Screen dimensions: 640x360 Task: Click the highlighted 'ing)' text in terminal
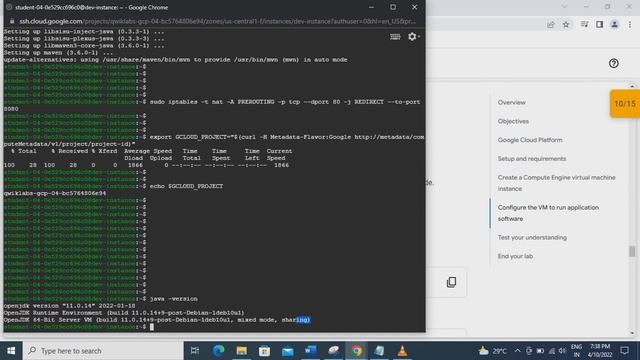click(x=303, y=320)
